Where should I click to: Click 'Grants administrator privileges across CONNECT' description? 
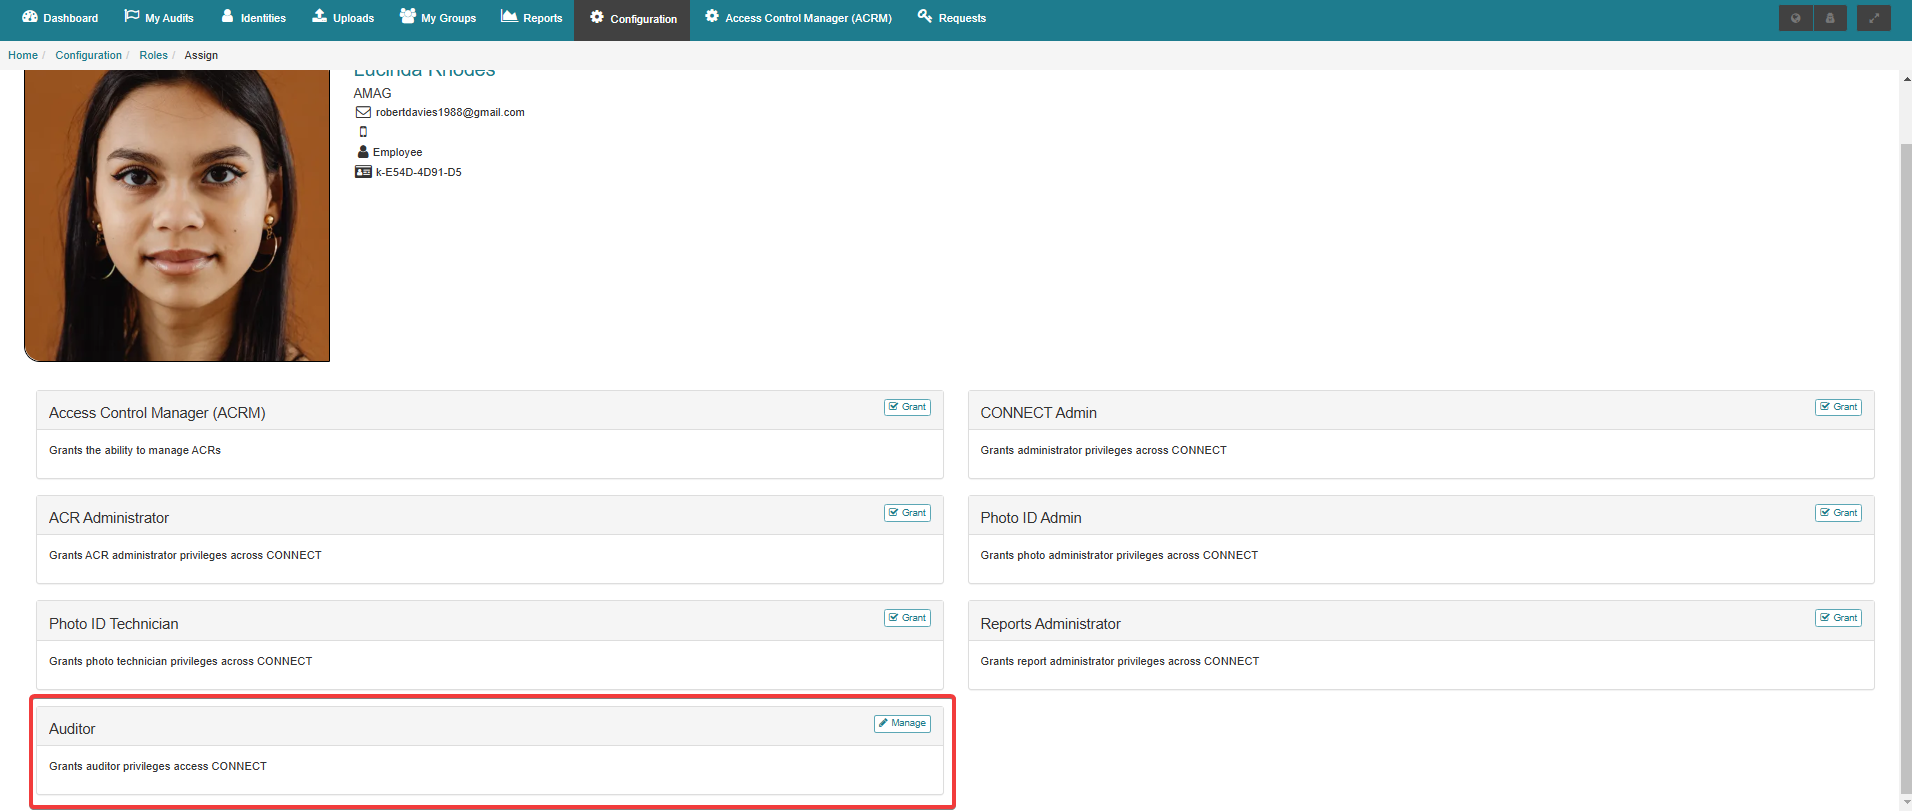[1103, 450]
